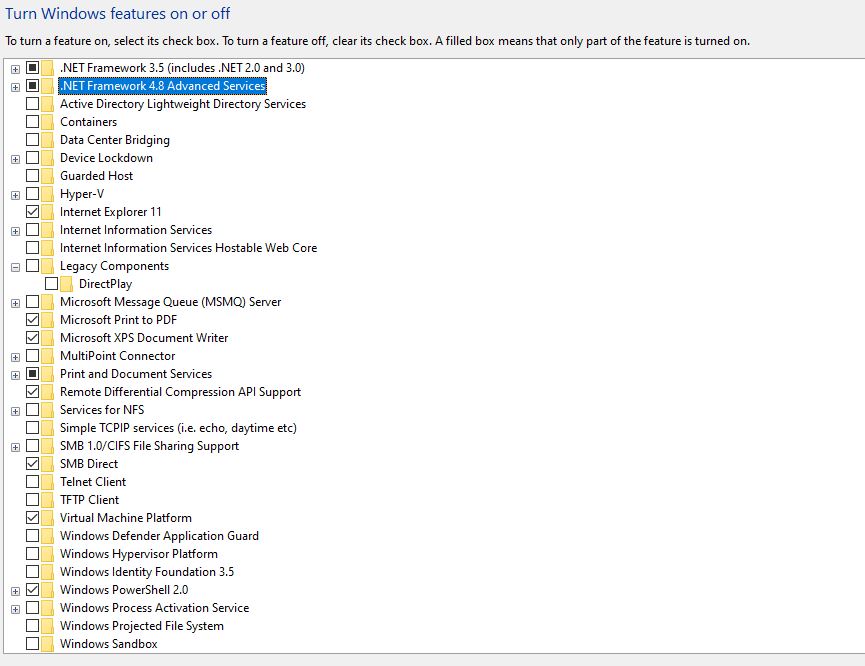Check Data Center Bridging box
The width and height of the screenshot is (865, 666).
tap(33, 140)
